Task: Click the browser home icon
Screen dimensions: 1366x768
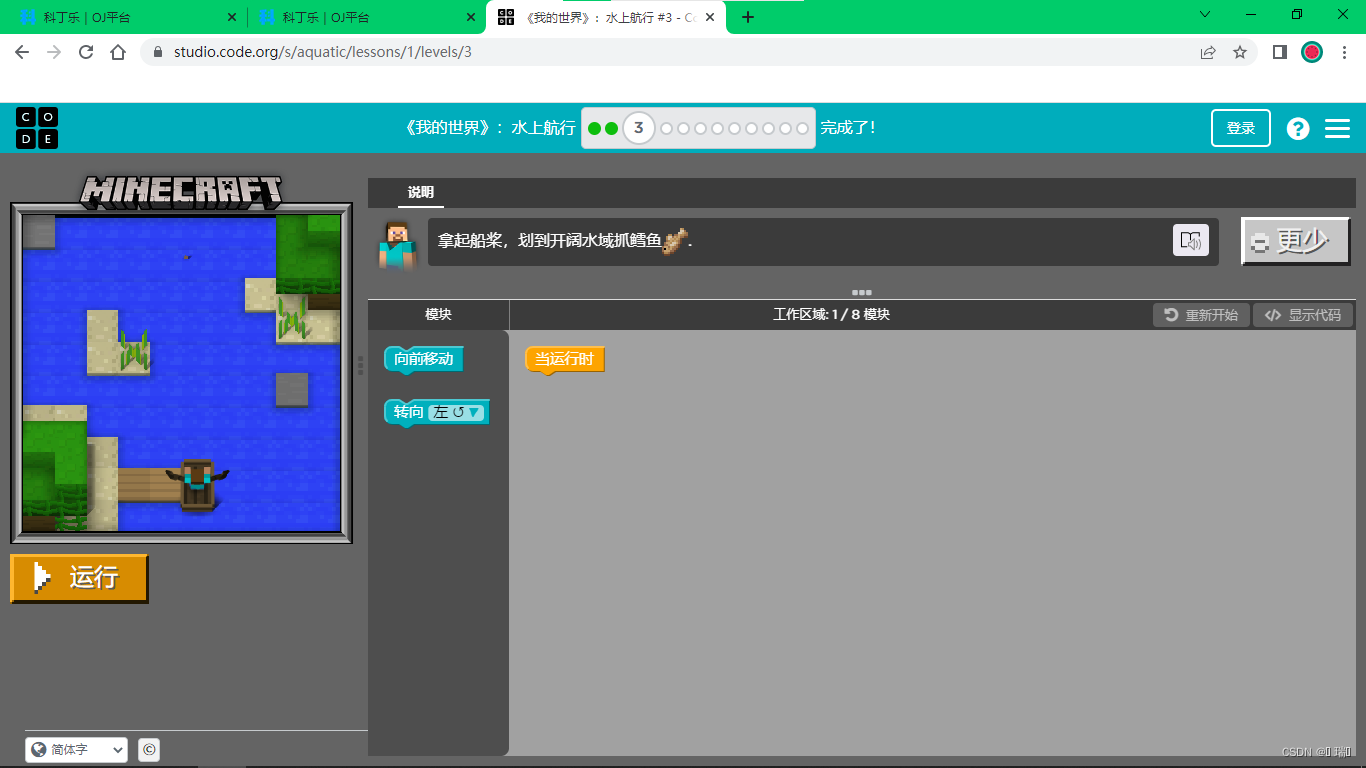Action: tap(118, 52)
